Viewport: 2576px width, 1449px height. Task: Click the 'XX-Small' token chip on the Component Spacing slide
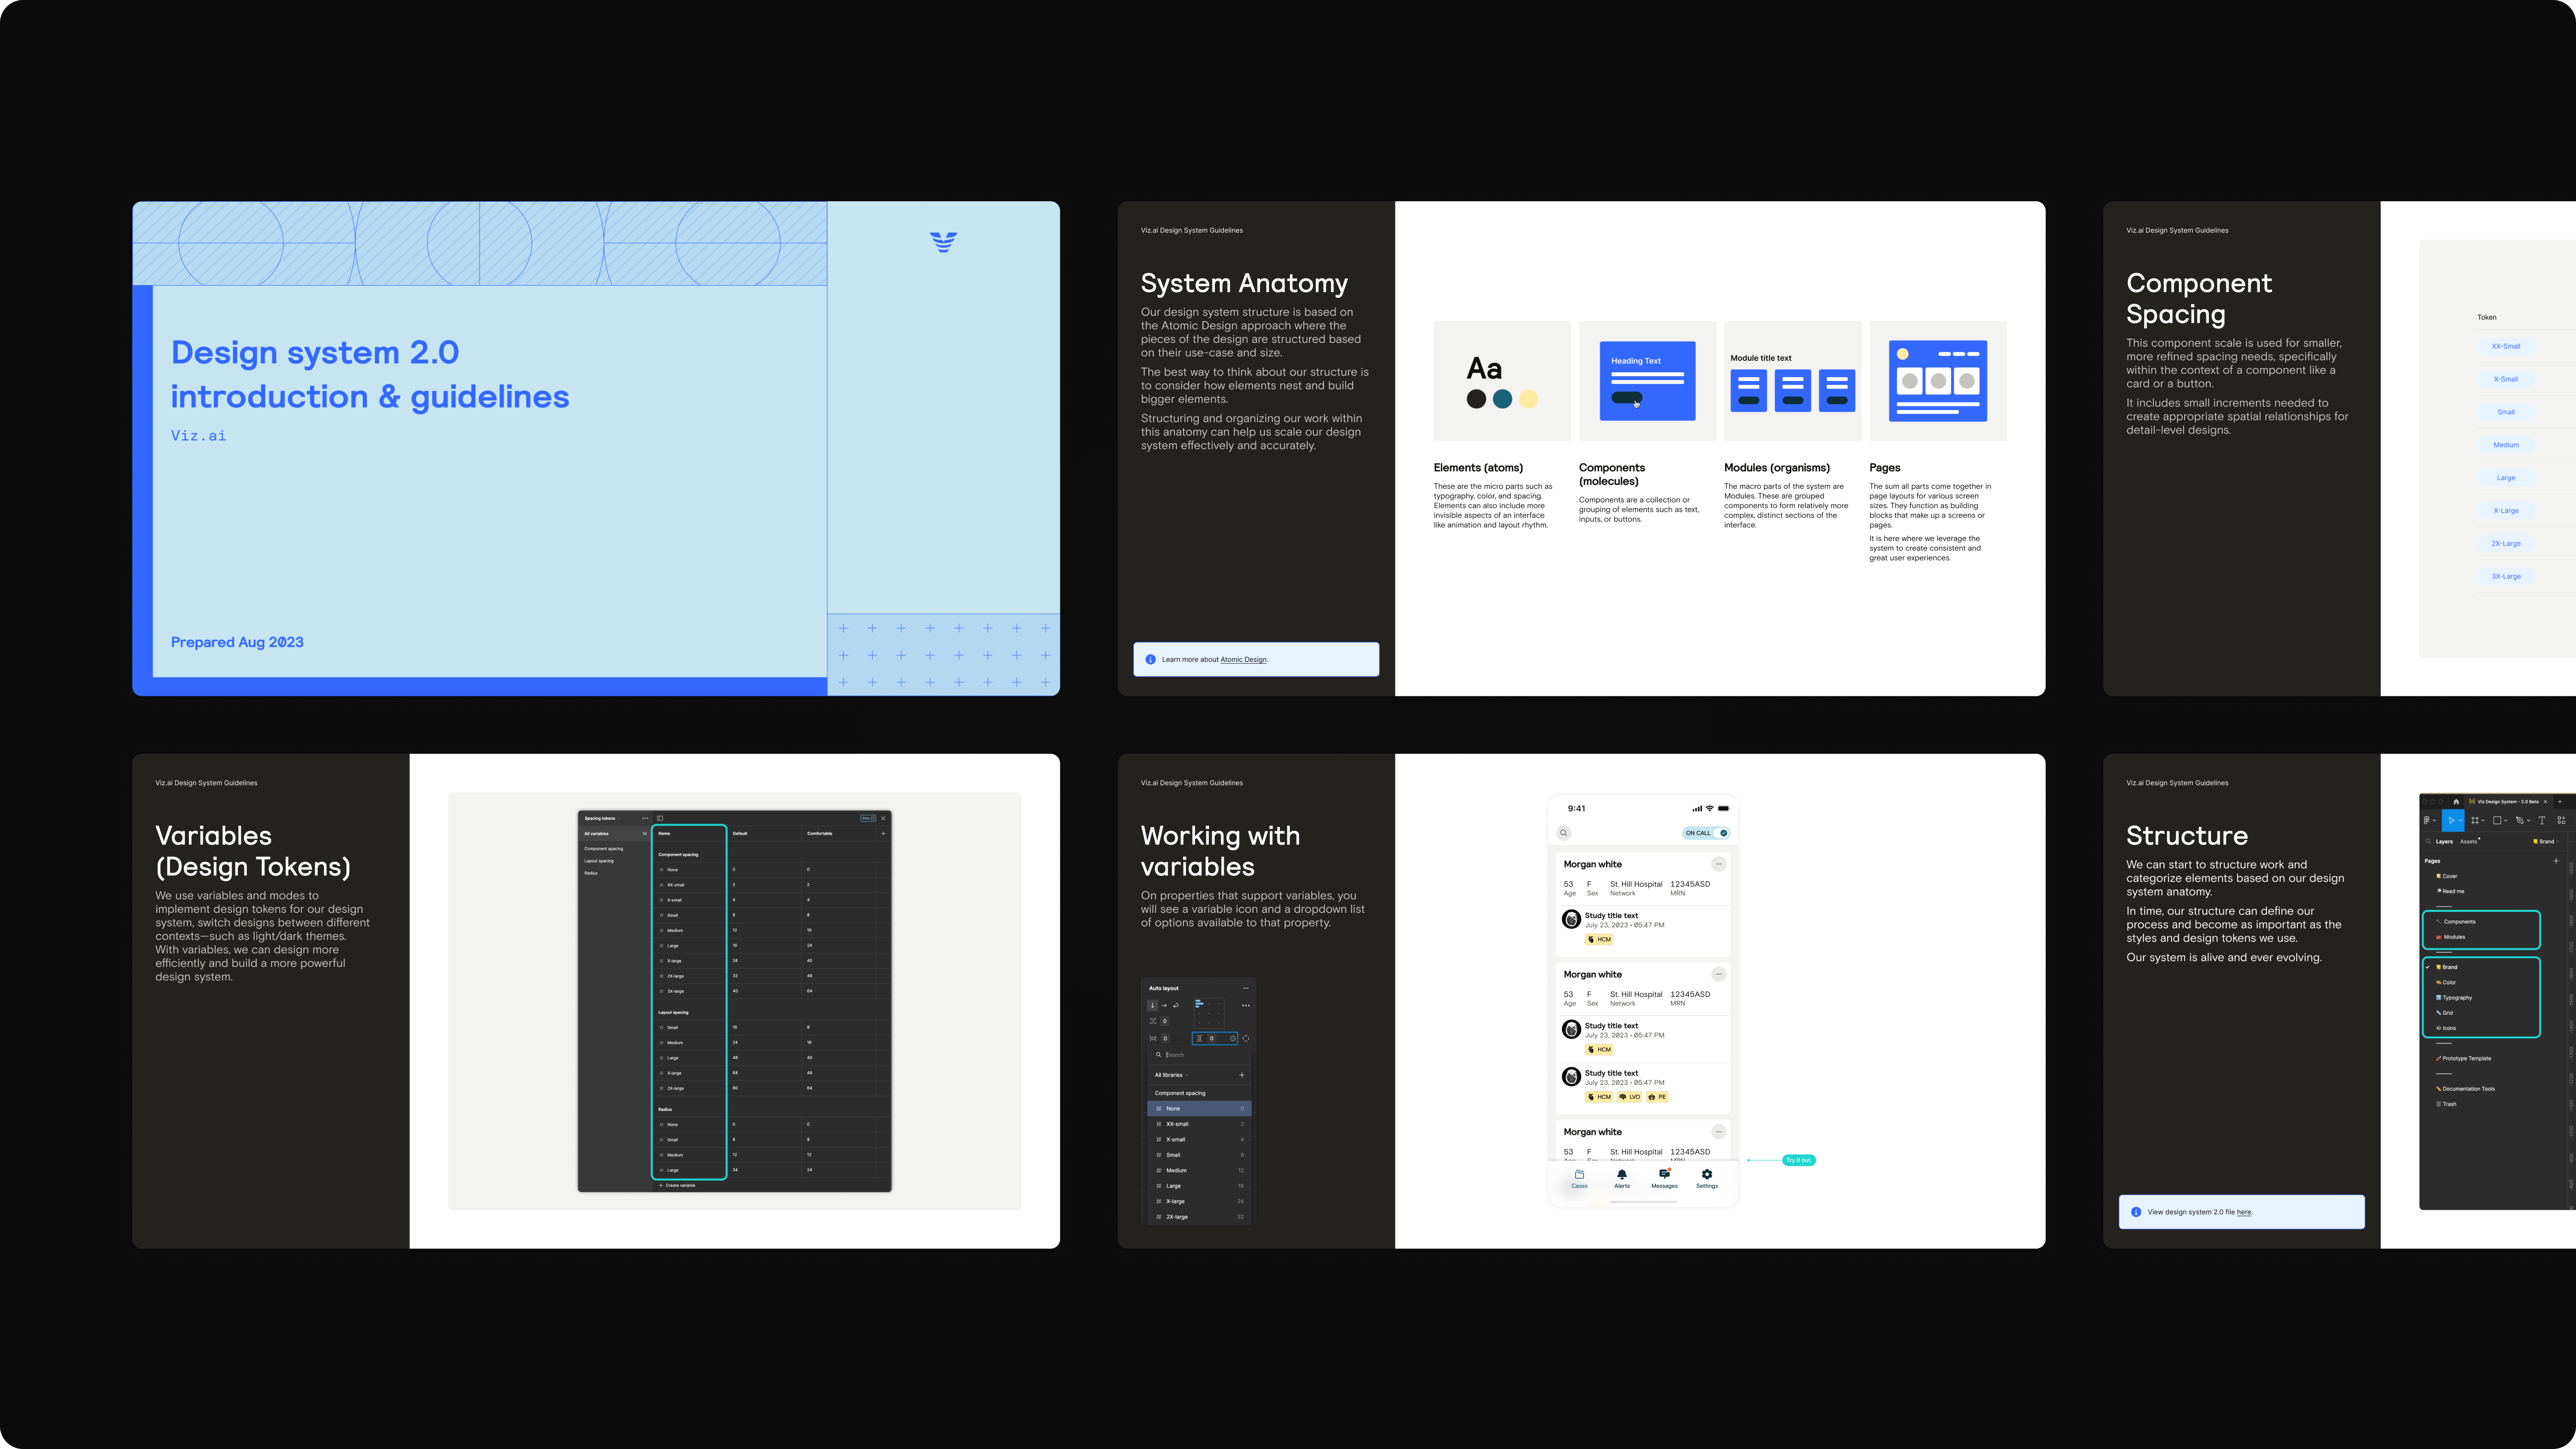[x=2506, y=346]
